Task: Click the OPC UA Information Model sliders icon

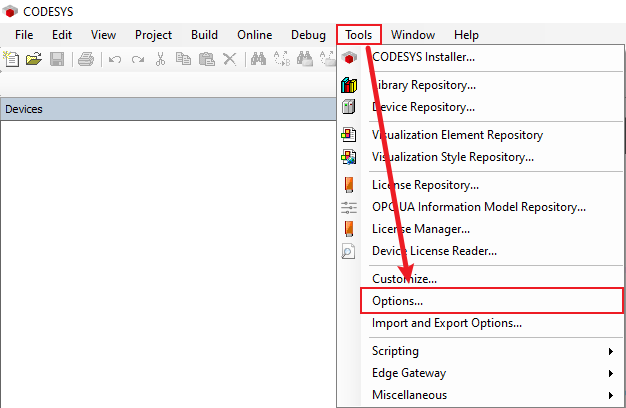Action: tap(349, 207)
